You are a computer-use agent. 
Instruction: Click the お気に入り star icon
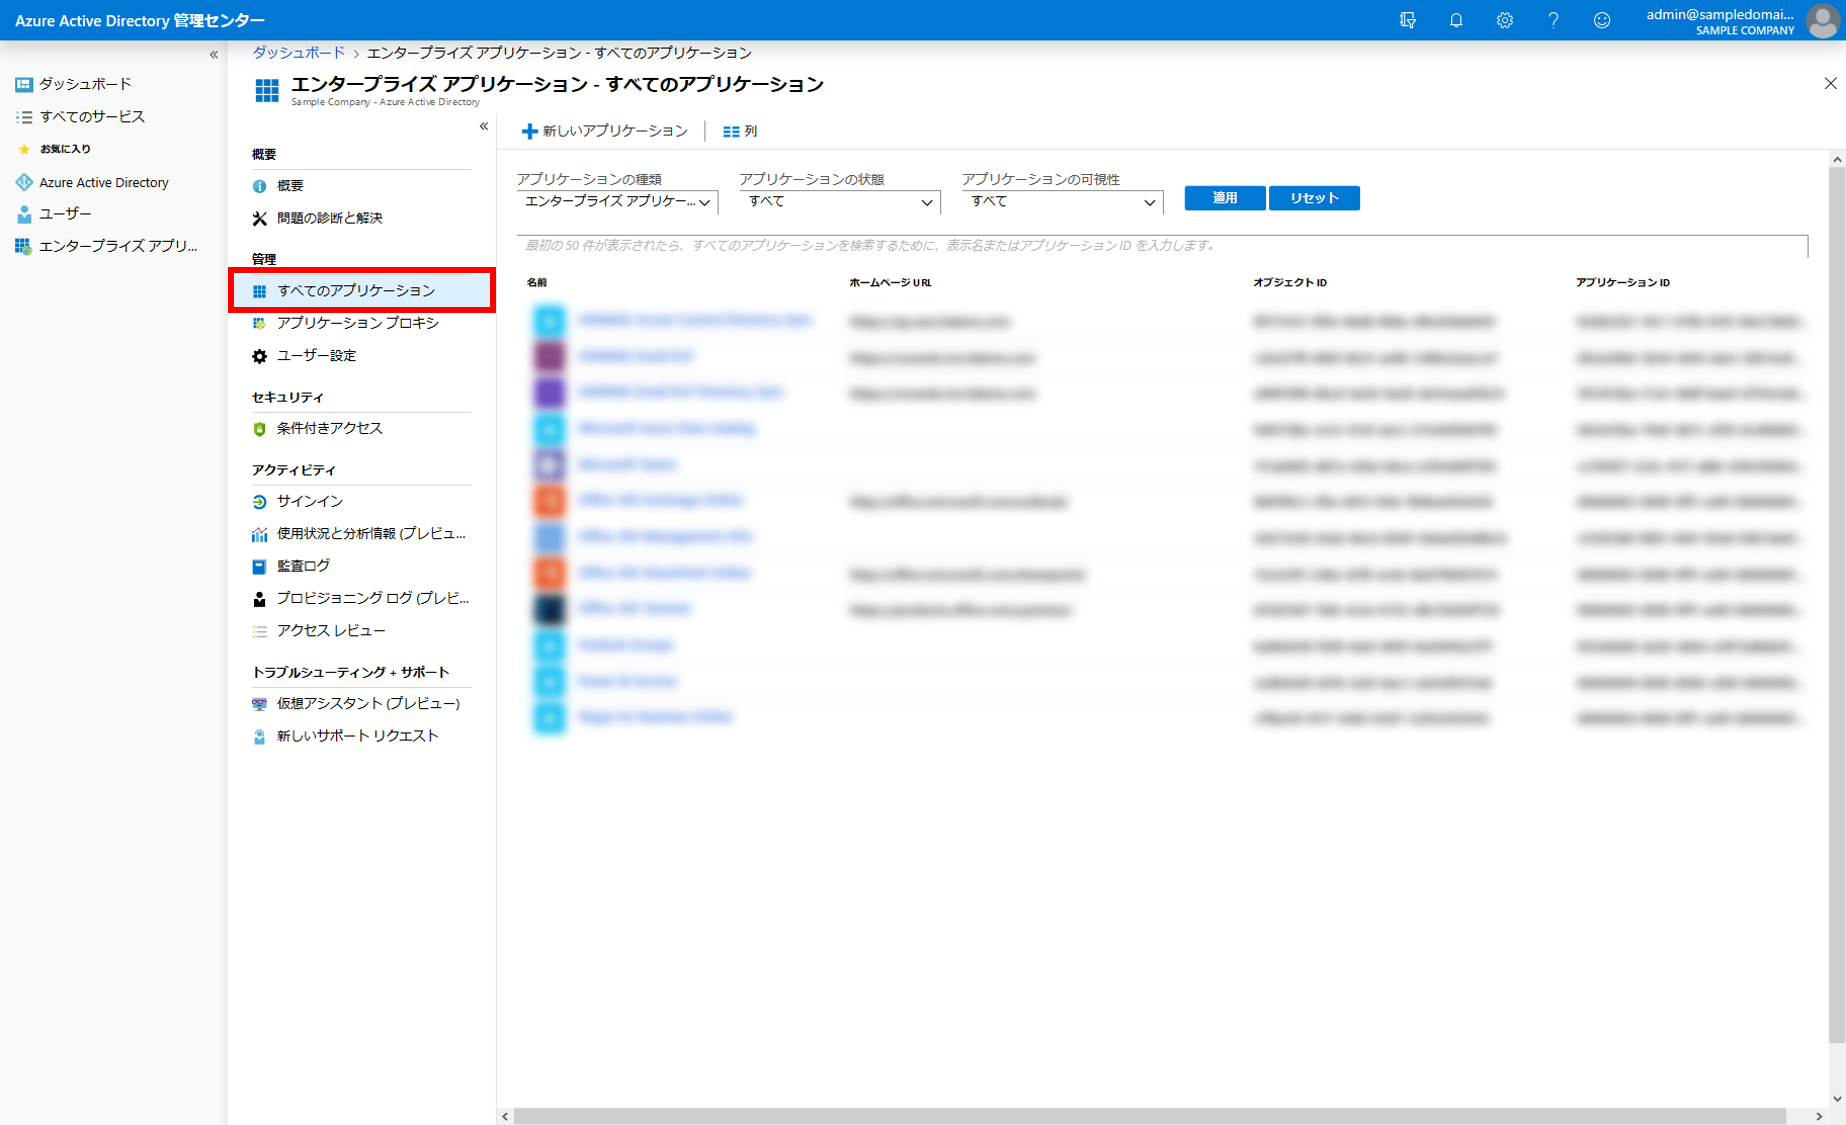[24, 149]
